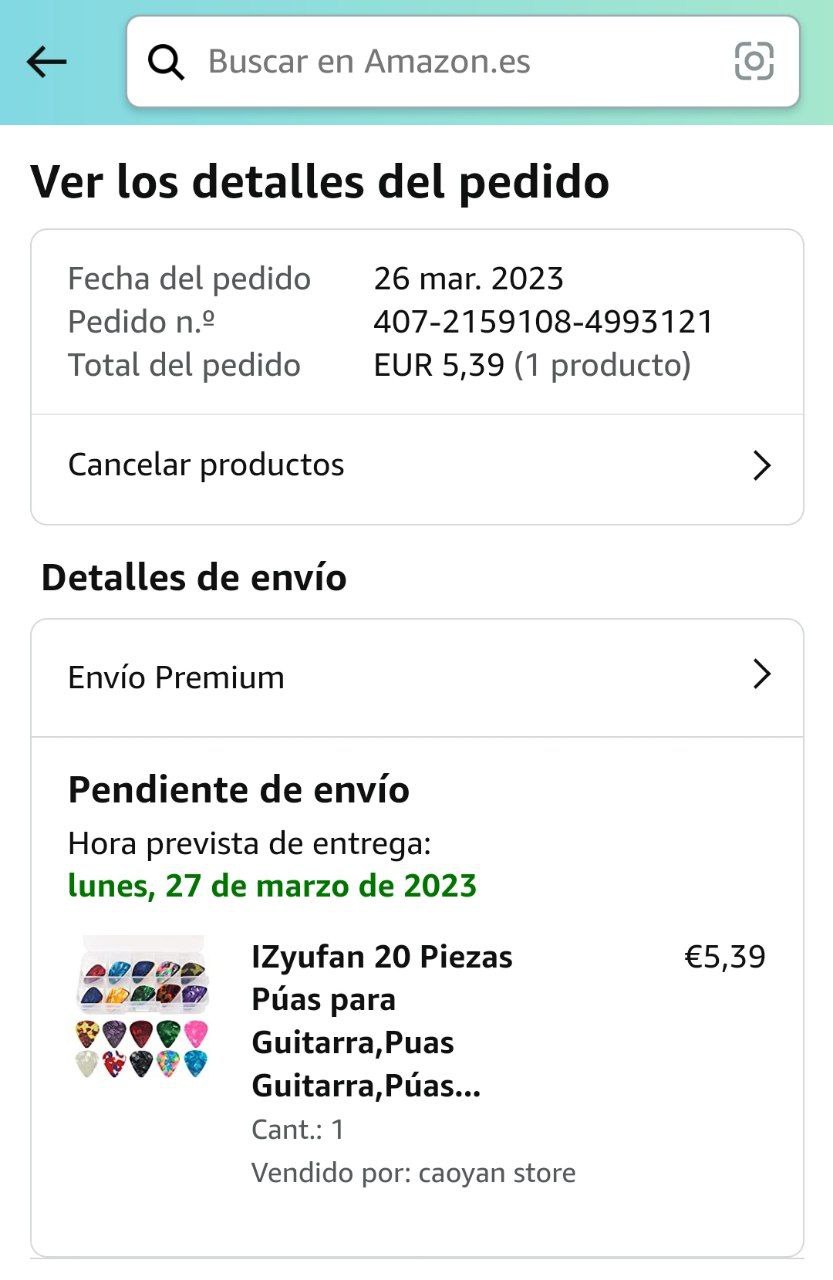This screenshot has width=833, height=1280.
Task: Open the 'Envío Premium' shipping row
Action: point(176,678)
